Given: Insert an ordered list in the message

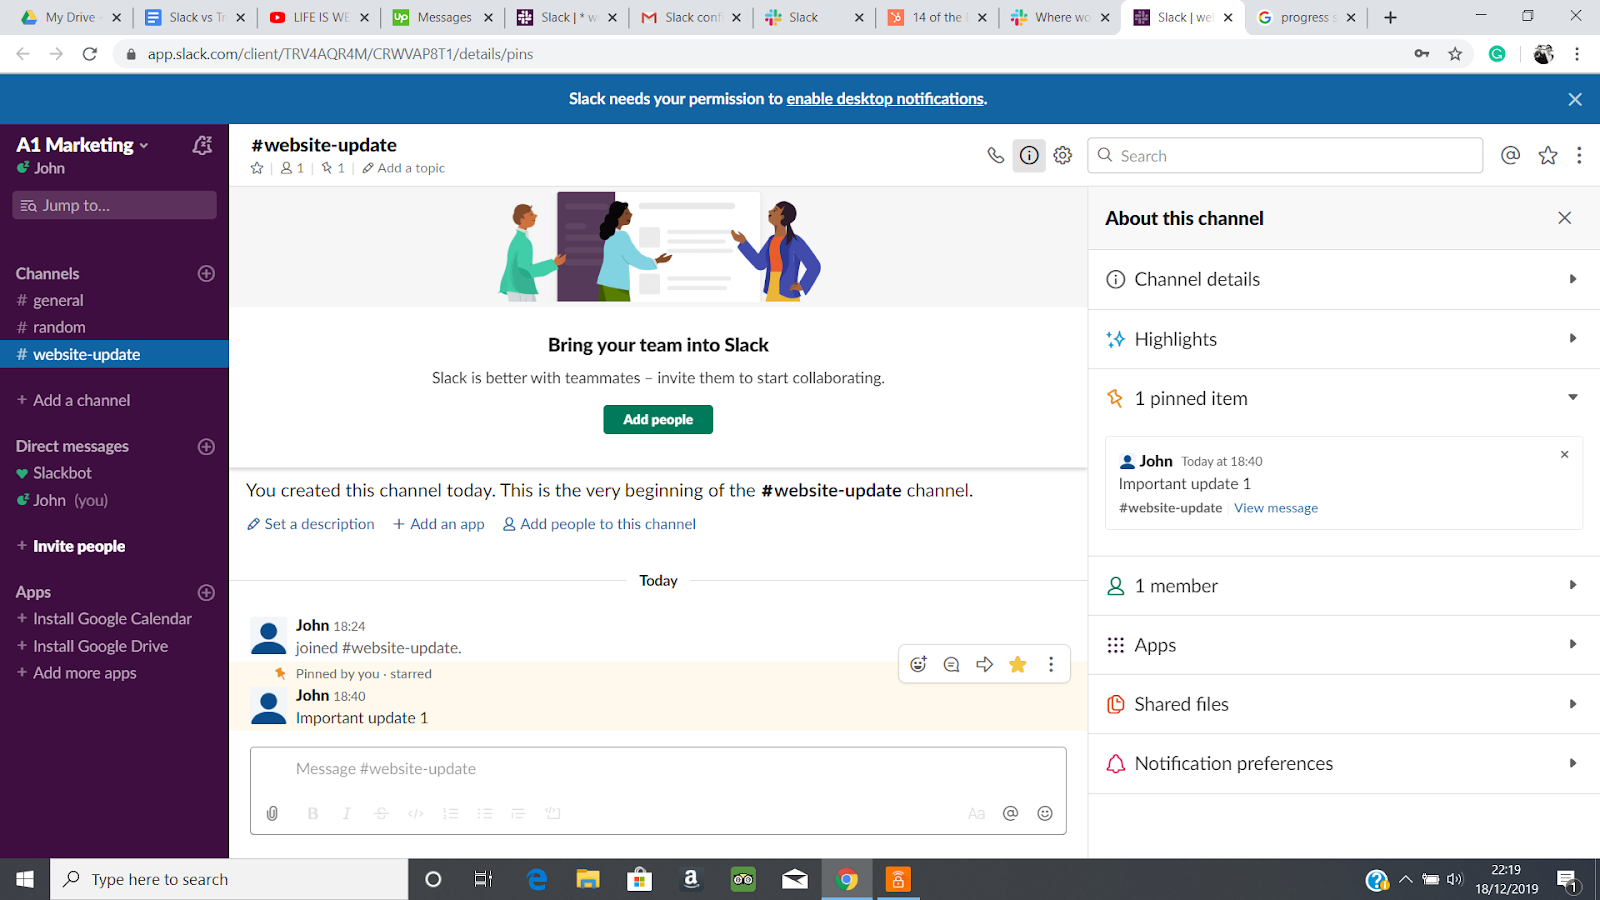Looking at the screenshot, I should click(x=451, y=813).
